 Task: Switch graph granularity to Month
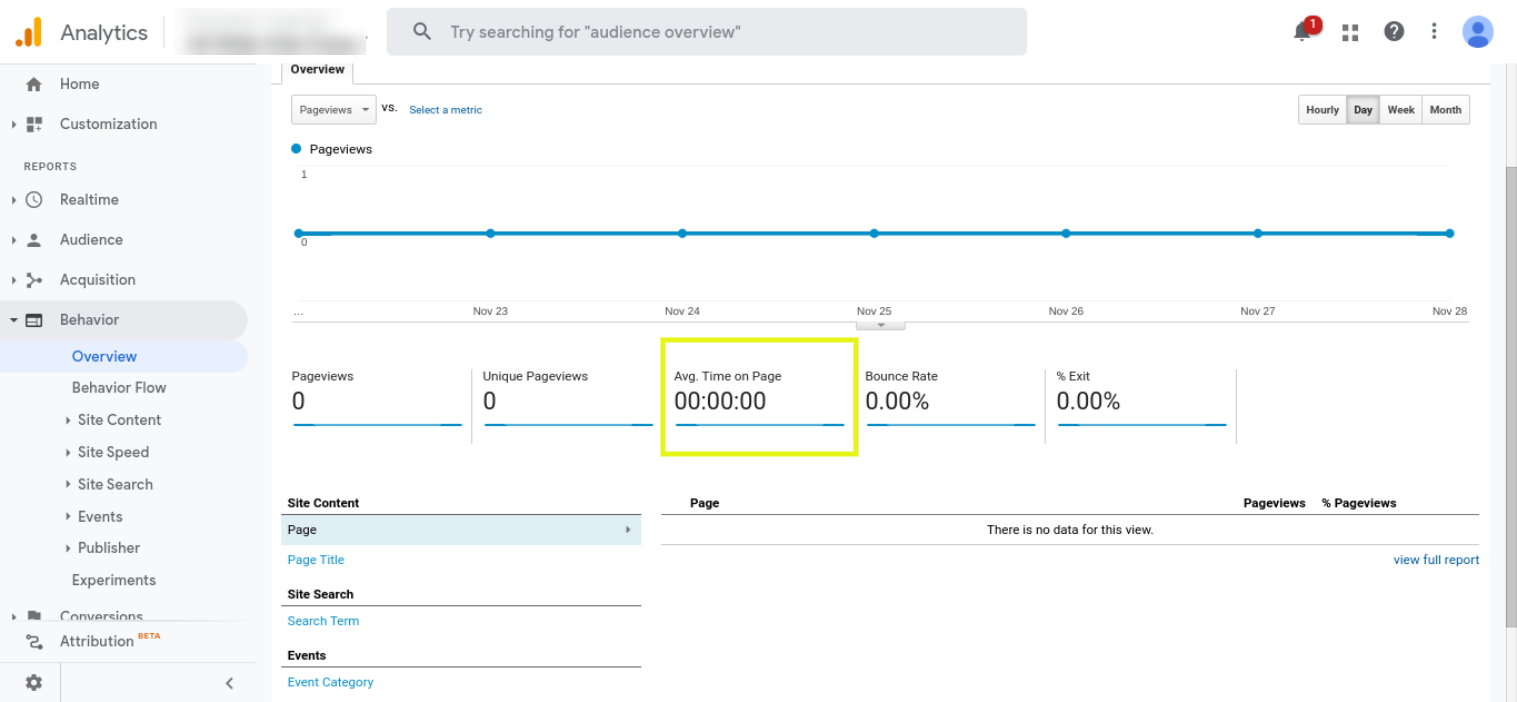coord(1445,110)
